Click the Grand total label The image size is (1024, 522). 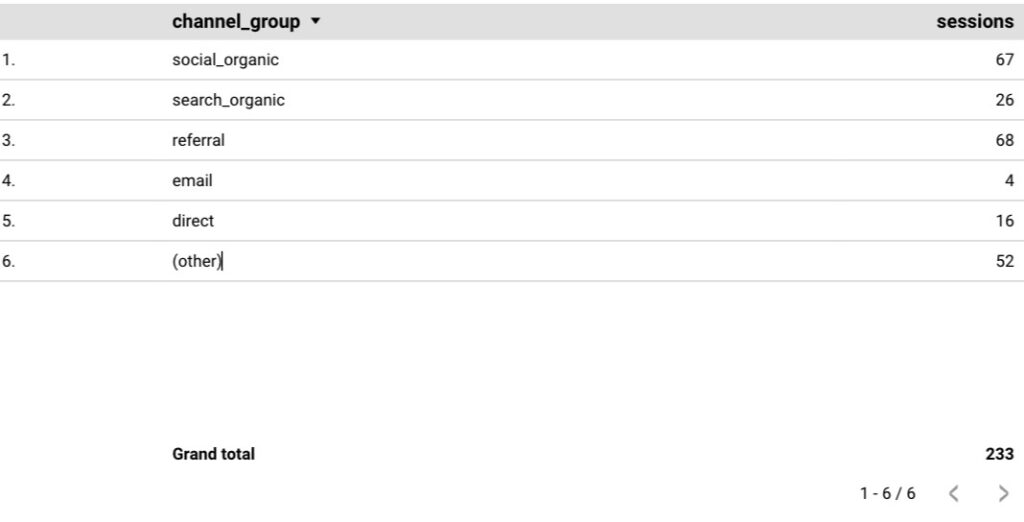213,454
